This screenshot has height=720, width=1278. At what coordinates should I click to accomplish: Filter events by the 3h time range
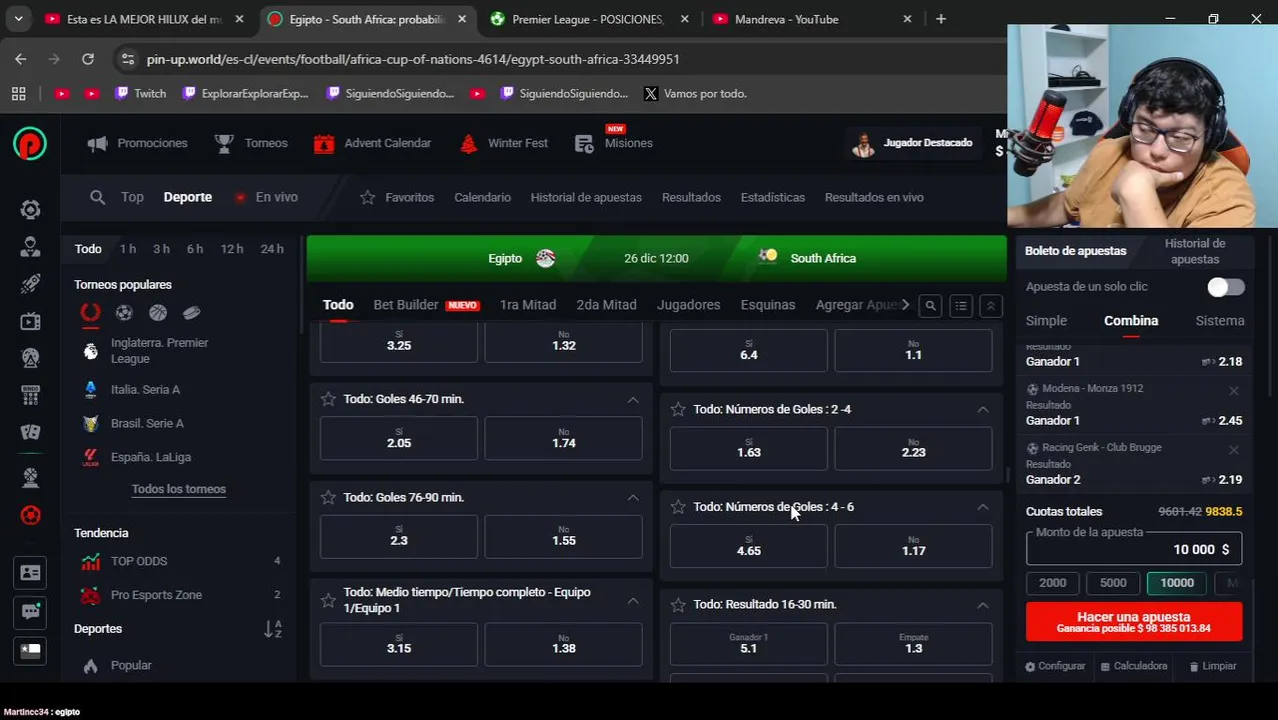[161, 249]
